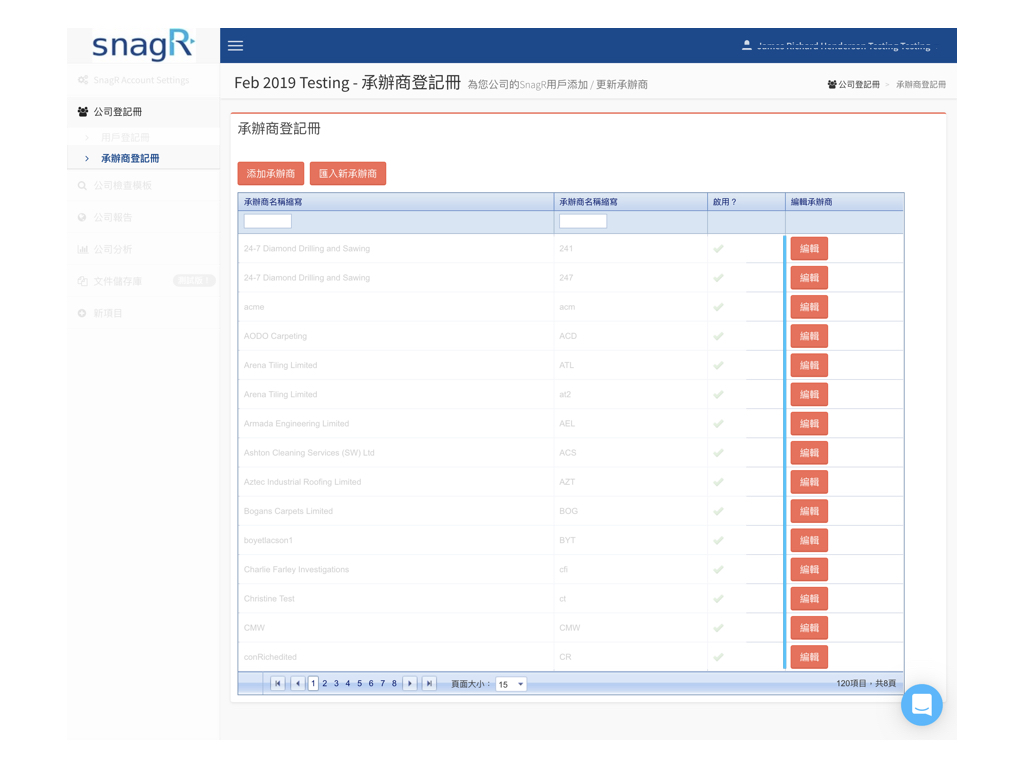
Task: Focus the contractor name filter field
Action: [268, 221]
